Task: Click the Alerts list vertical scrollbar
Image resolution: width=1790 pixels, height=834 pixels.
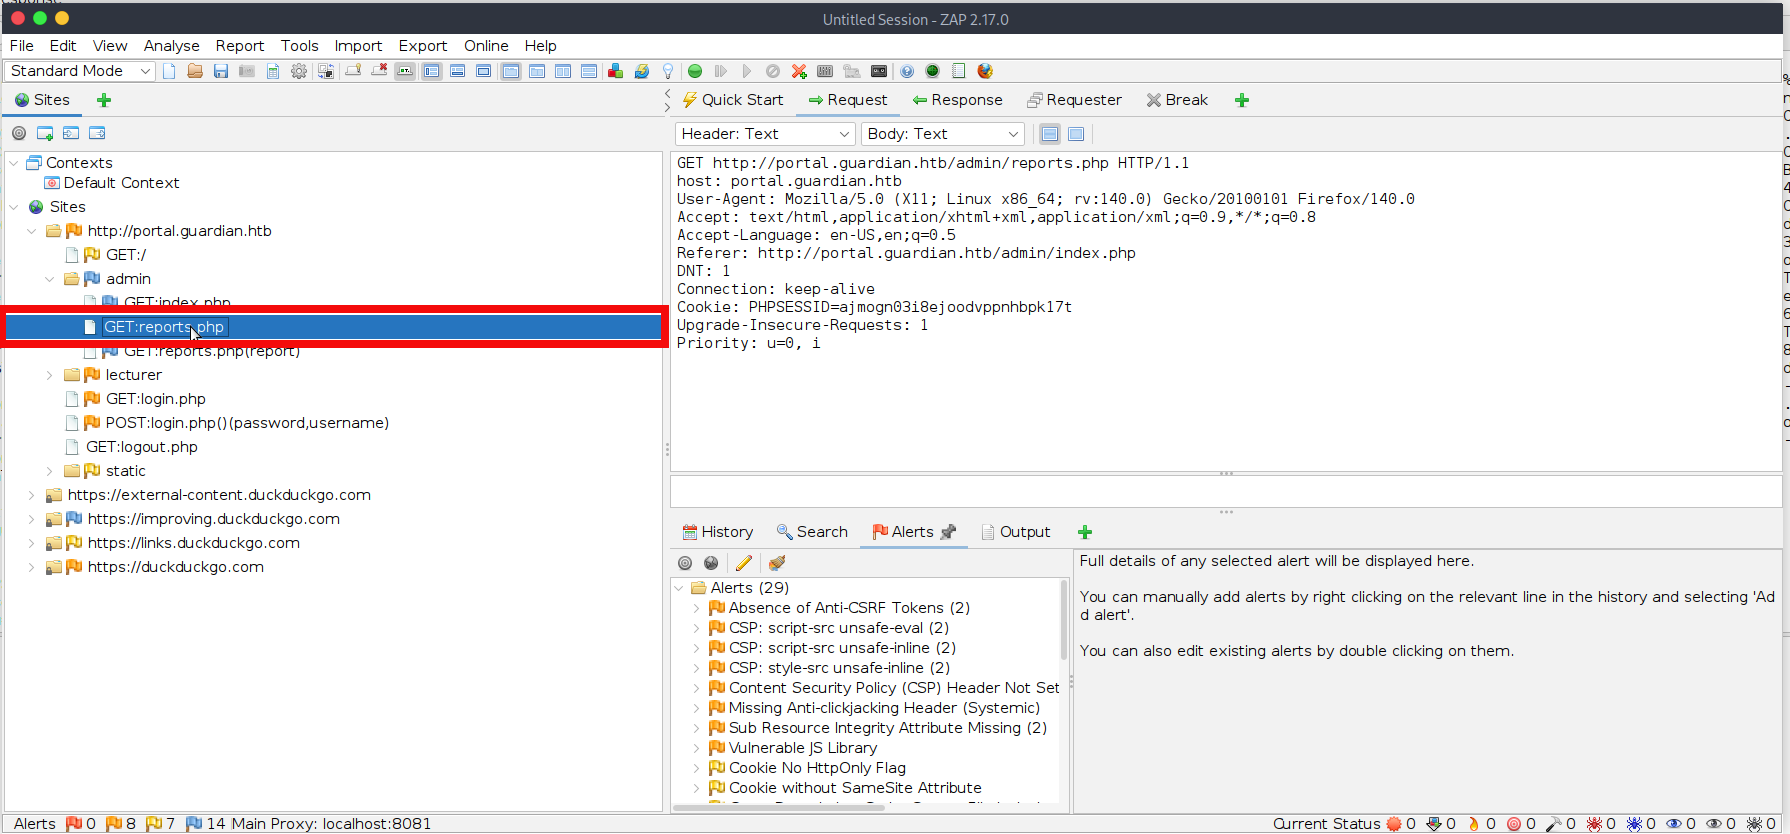Action: pyautogui.click(x=1064, y=620)
